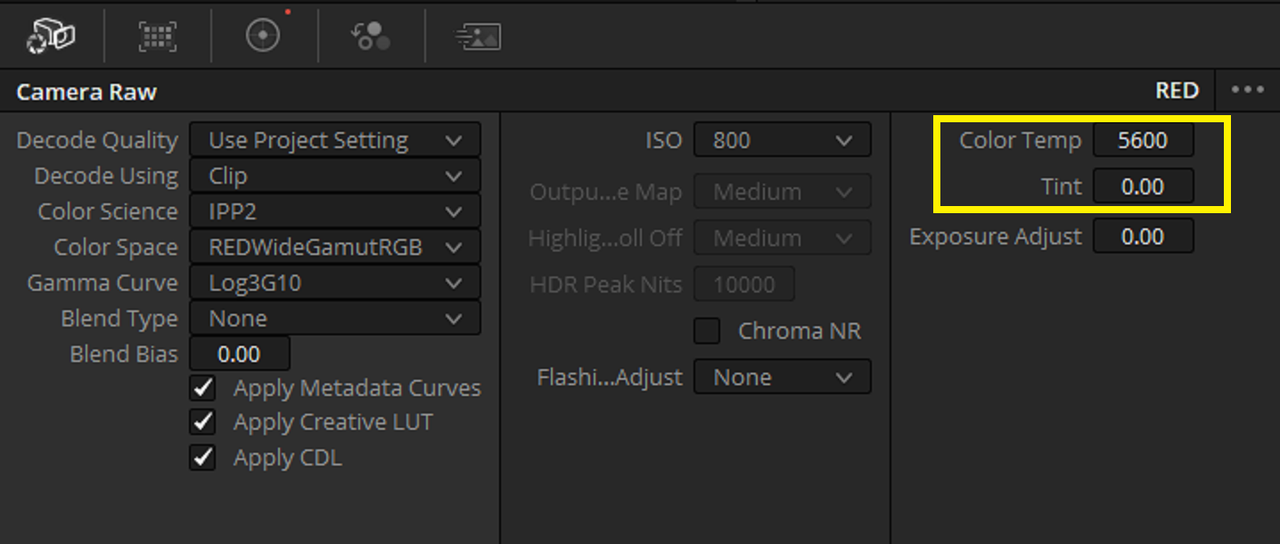Disable Apply CDL checkbox

[x=203, y=458]
